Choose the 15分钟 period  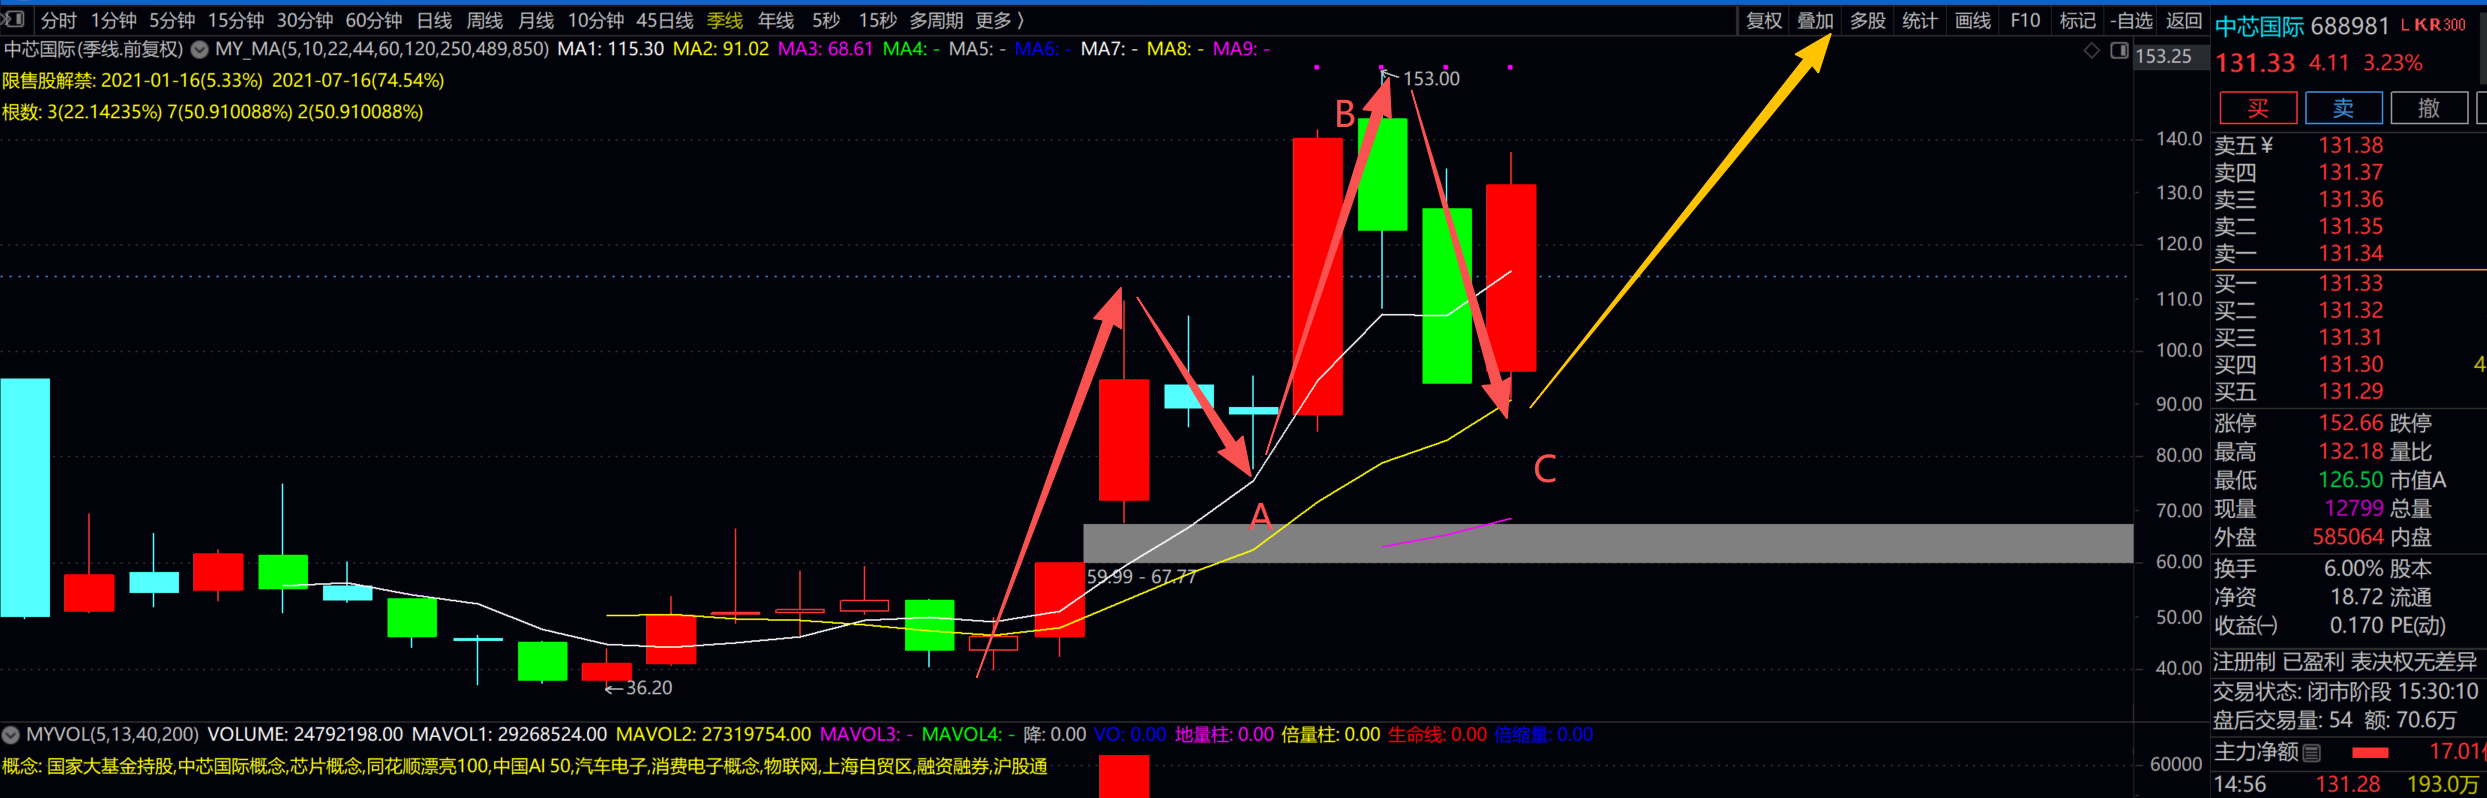(236, 20)
